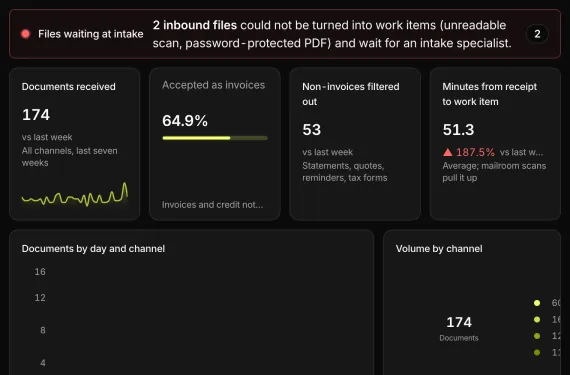Viewport: 570px width, 375px height.
Task: Click the count badge showing 2
Action: 537,34
